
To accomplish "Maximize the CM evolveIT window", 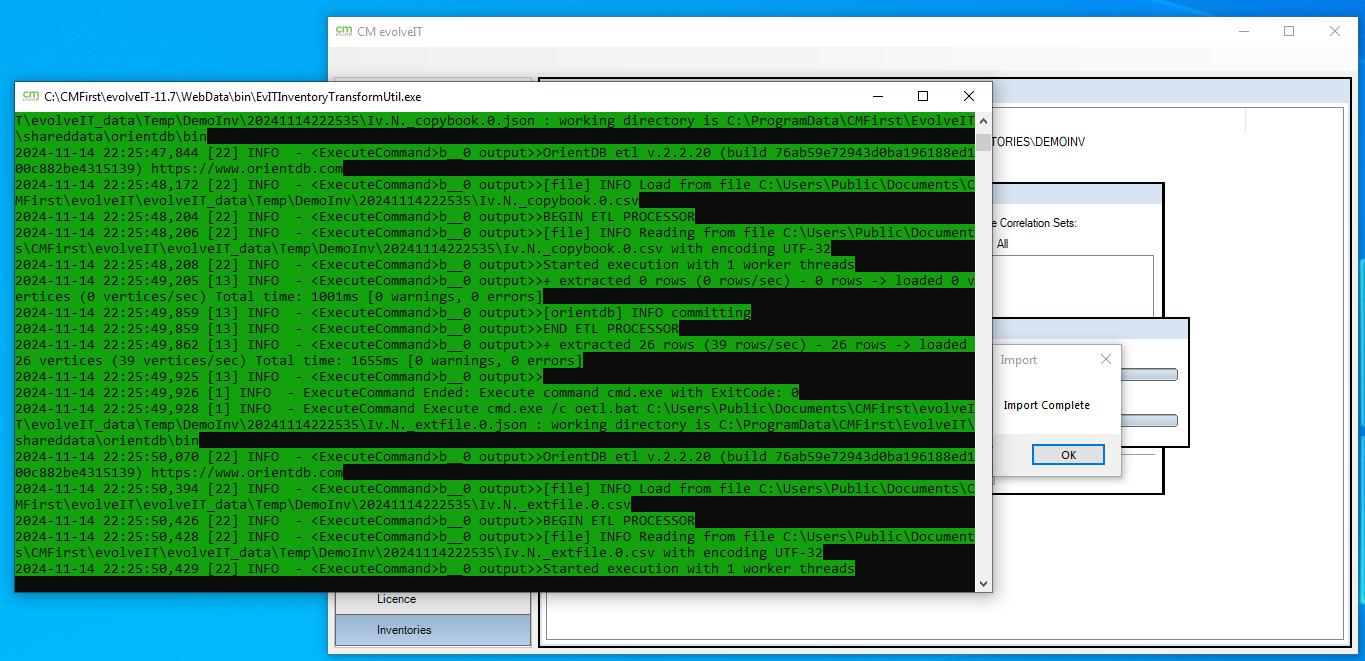I will click(x=1289, y=32).
